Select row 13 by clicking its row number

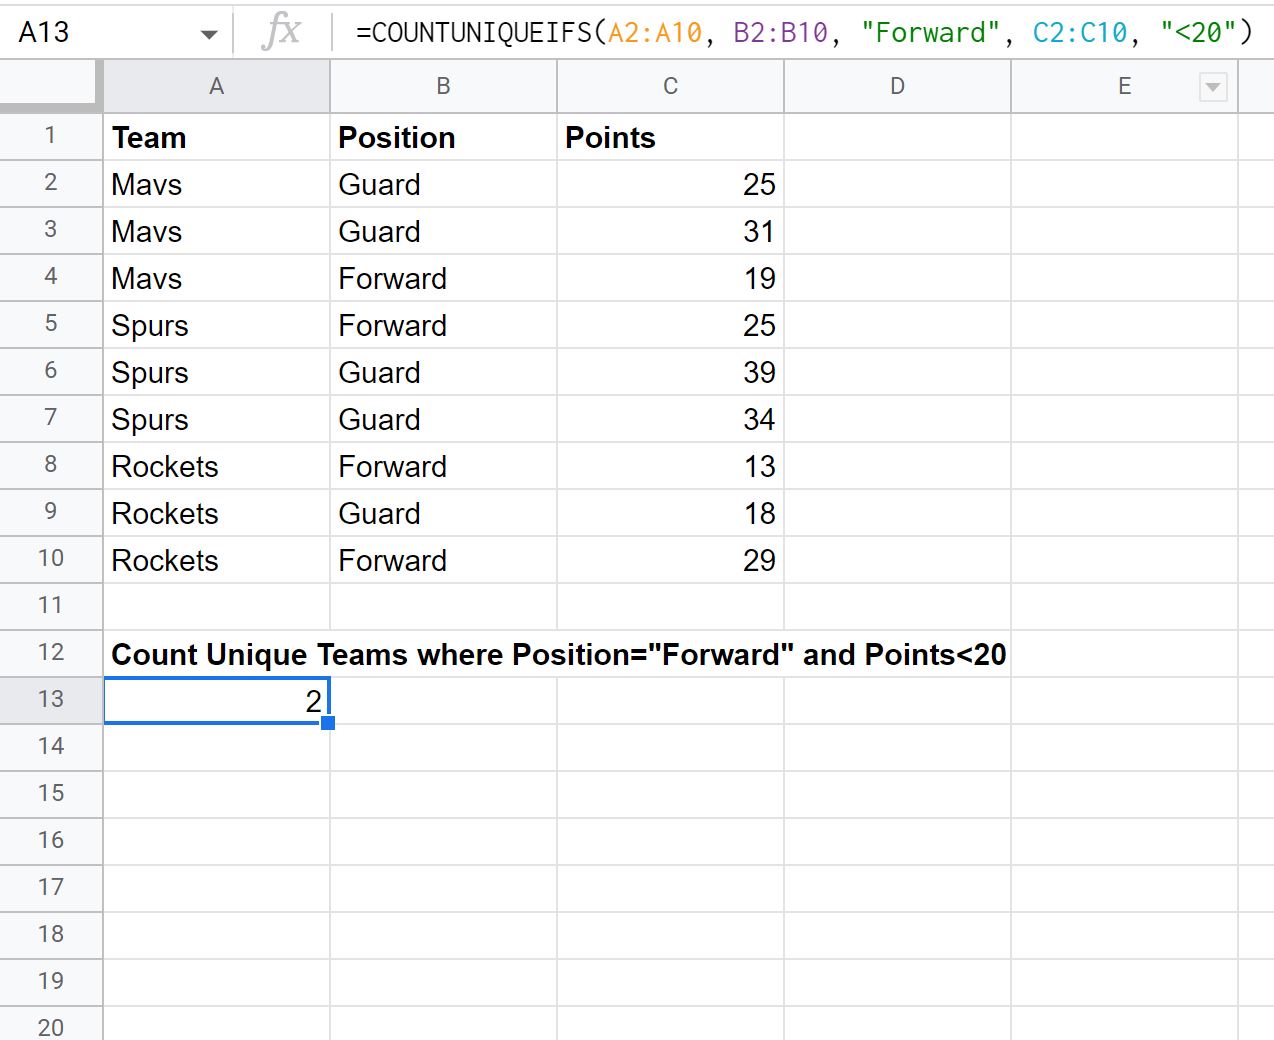click(x=50, y=699)
